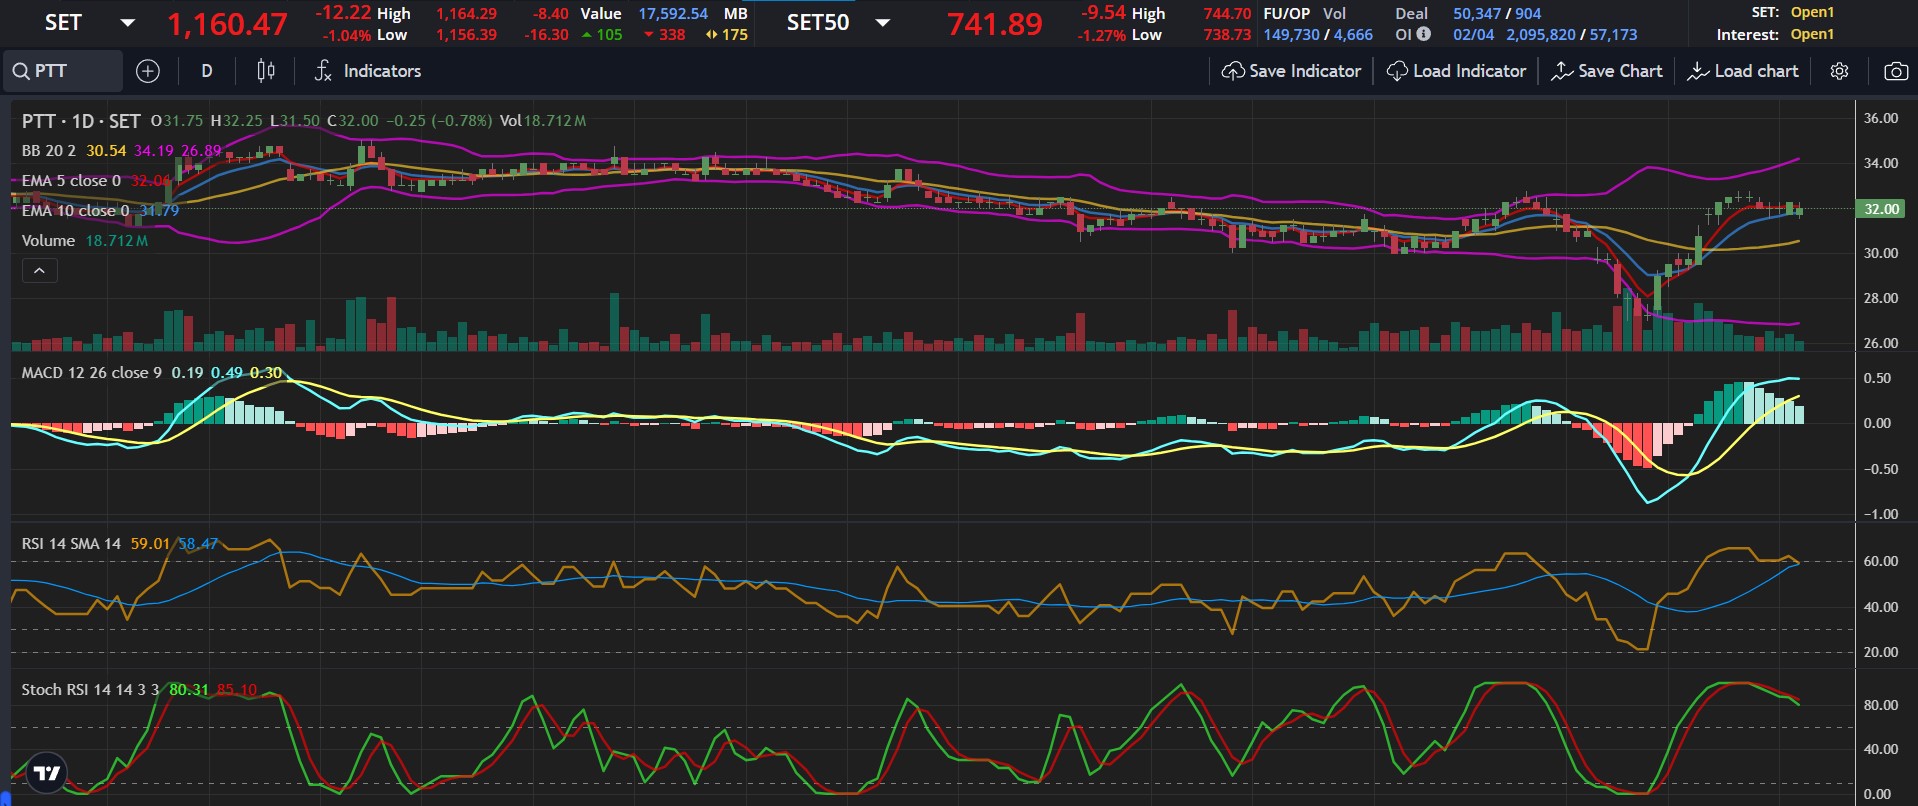Select the RSI 14 SMA 14 legend
This screenshot has width=1918, height=806.
[x=71, y=543]
